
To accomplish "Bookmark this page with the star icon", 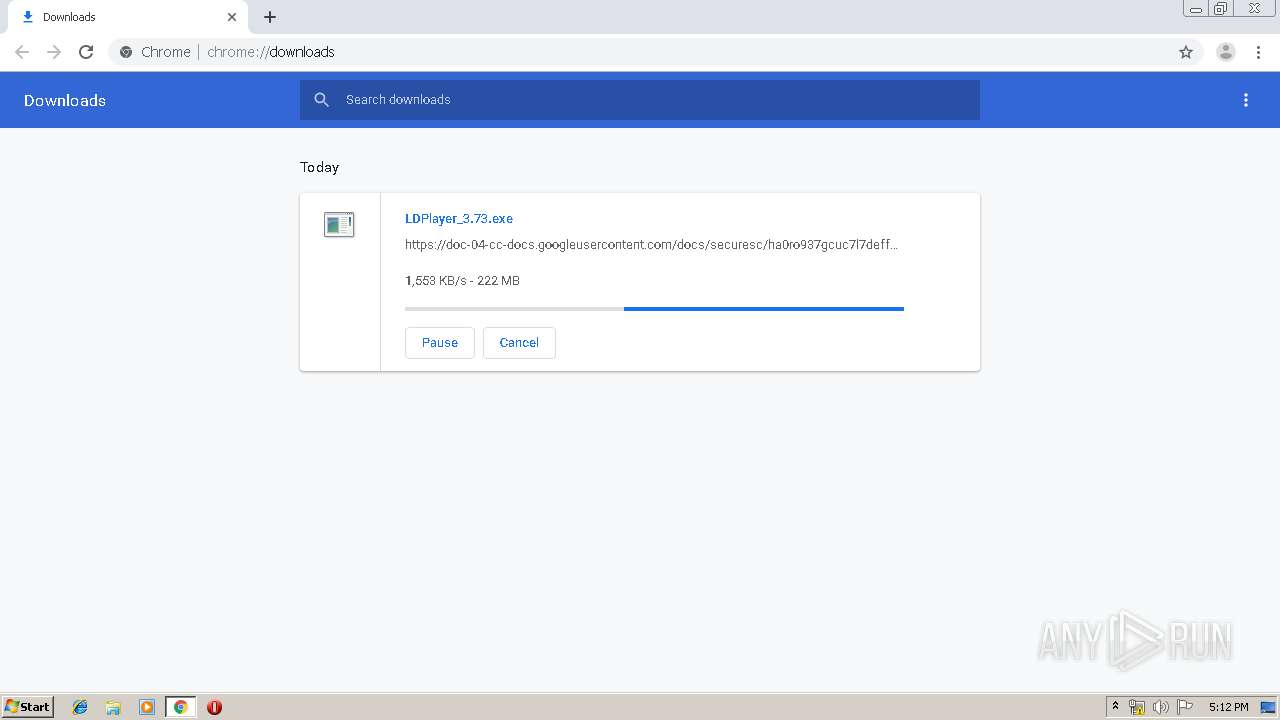I will point(1186,52).
